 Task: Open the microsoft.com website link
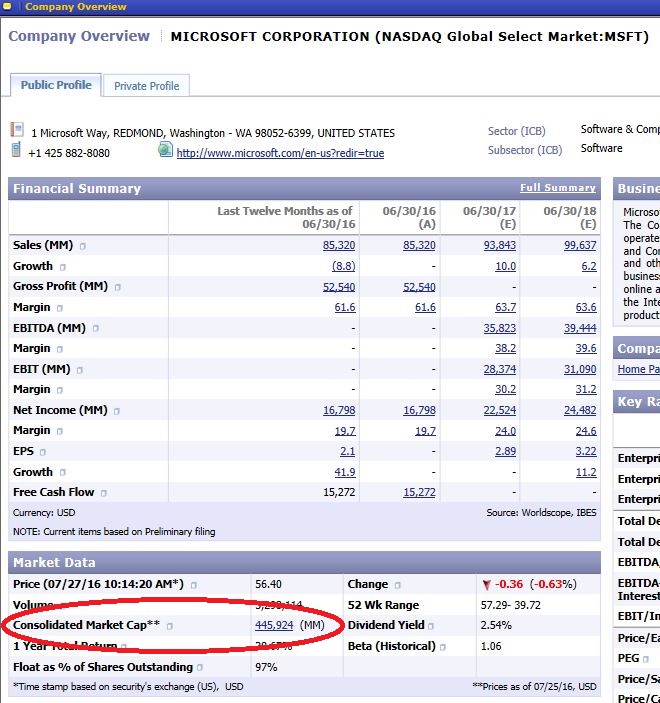click(x=280, y=153)
